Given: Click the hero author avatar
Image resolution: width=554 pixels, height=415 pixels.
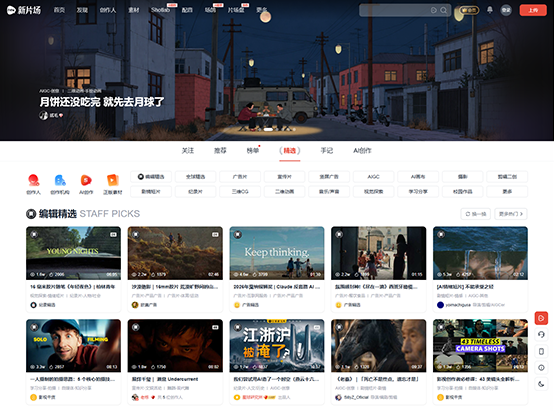Looking at the screenshot, I should pos(43,115).
